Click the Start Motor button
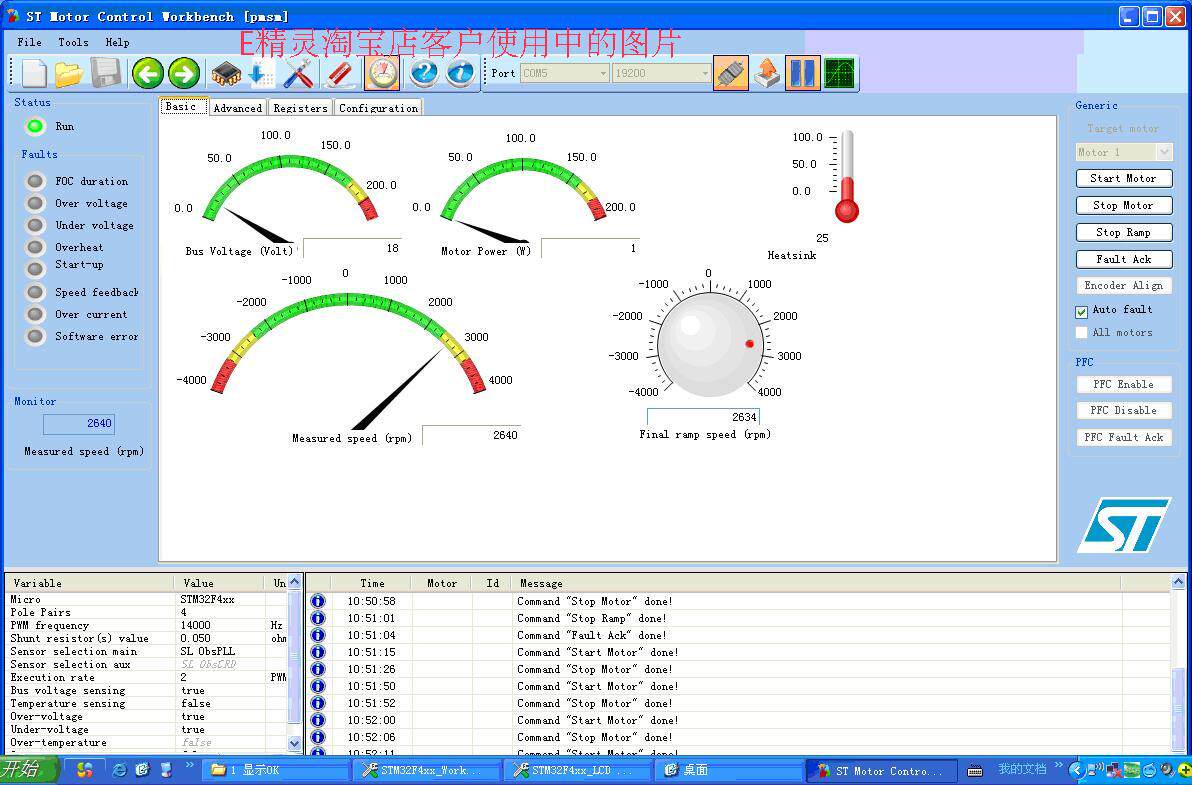This screenshot has height=785, width=1192. click(1124, 179)
